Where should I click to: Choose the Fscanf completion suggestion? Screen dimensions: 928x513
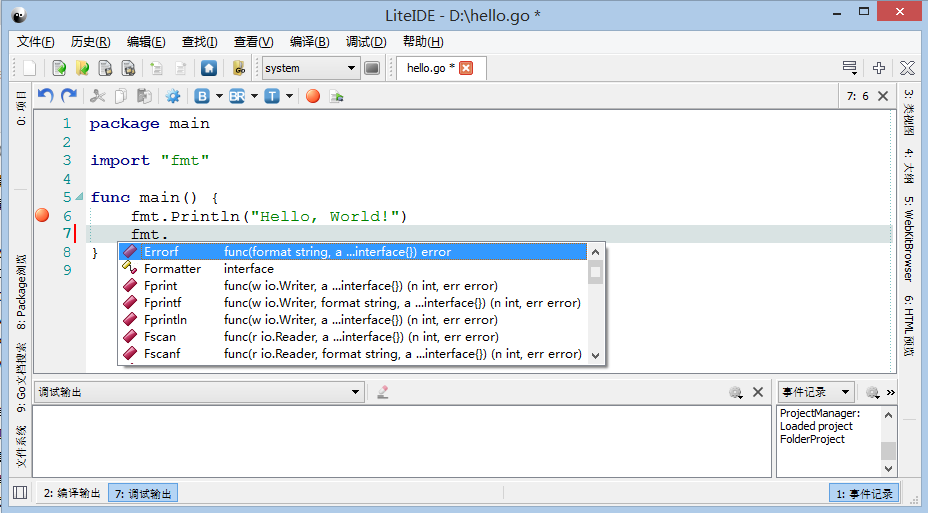[353, 354]
